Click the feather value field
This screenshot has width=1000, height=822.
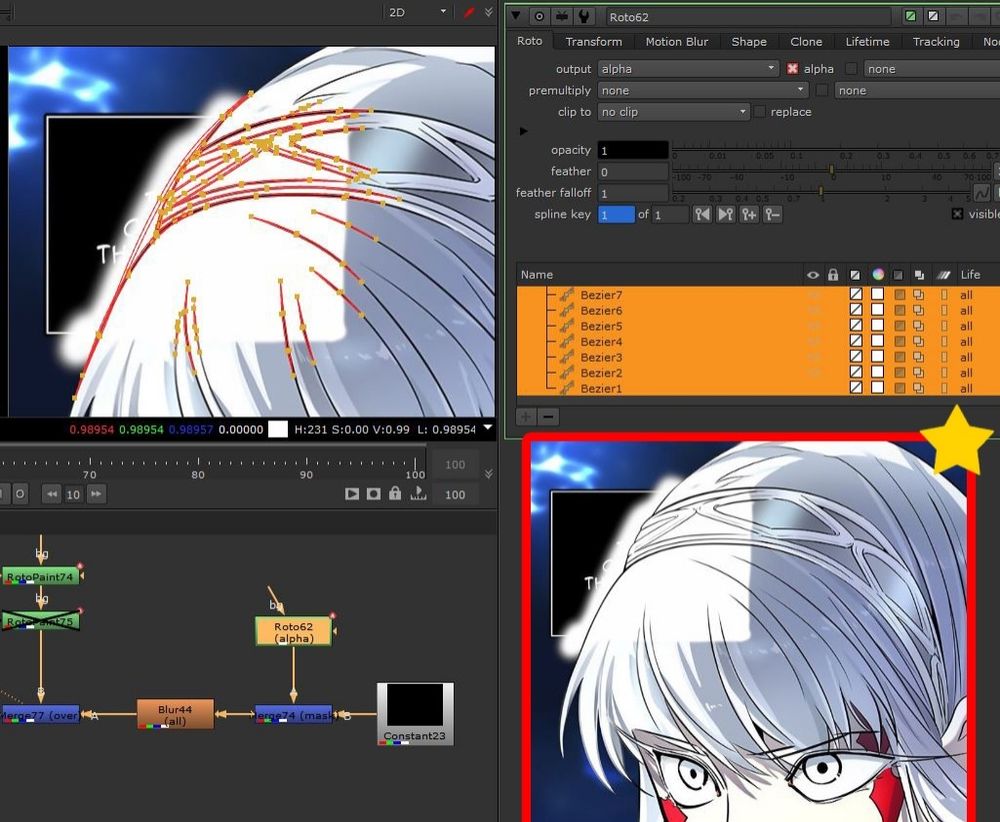coord(633,172)
